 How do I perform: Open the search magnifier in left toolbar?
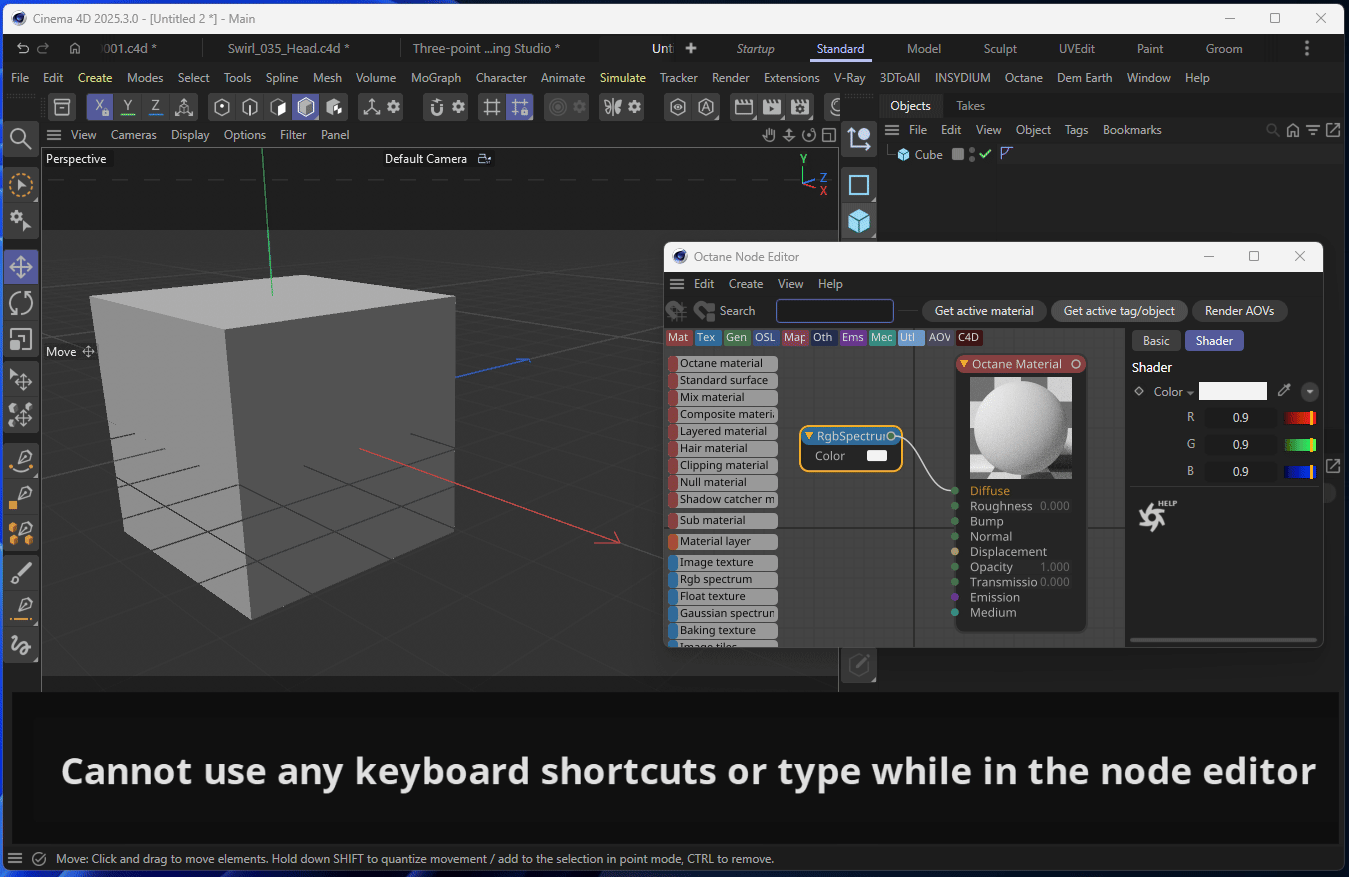[x=20, y=138]
